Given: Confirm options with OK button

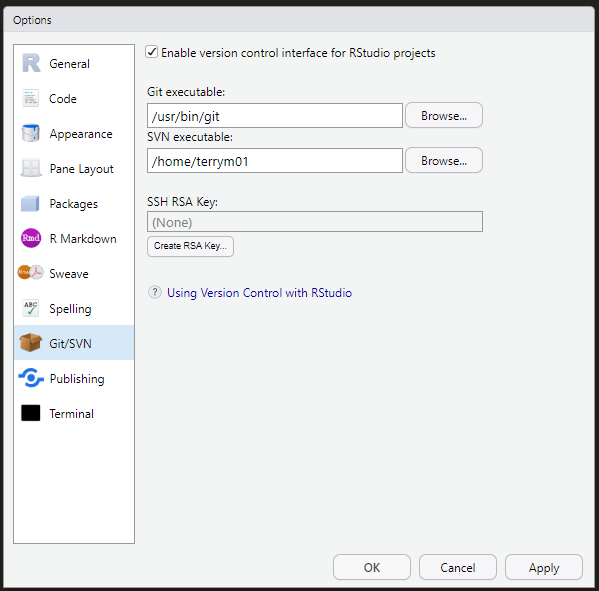Looking at the screenshot, I should (372, 567).
